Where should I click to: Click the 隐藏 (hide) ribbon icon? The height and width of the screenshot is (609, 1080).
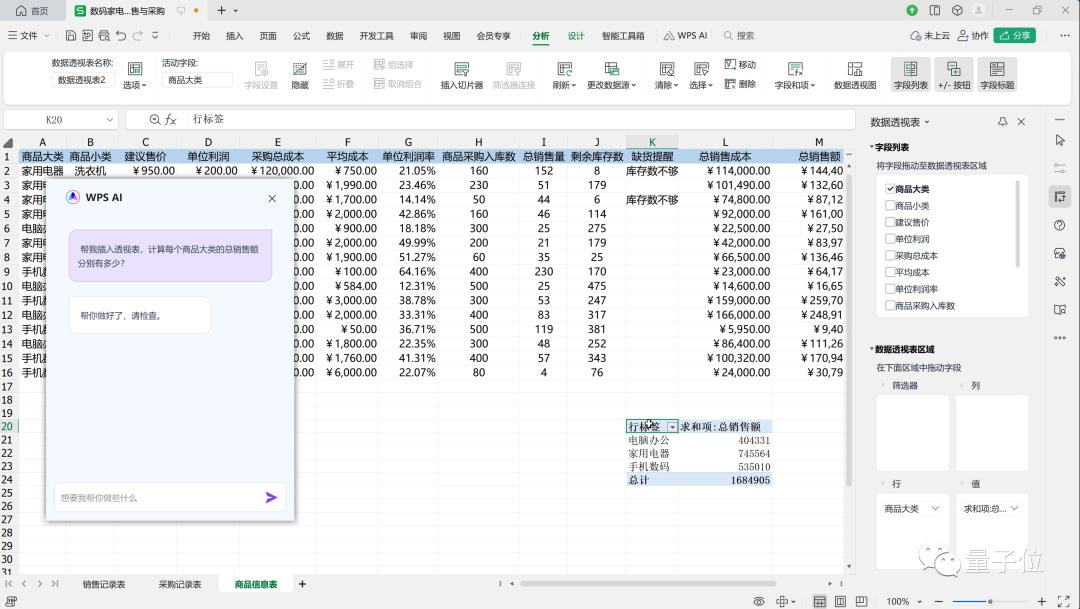point(300,69)
